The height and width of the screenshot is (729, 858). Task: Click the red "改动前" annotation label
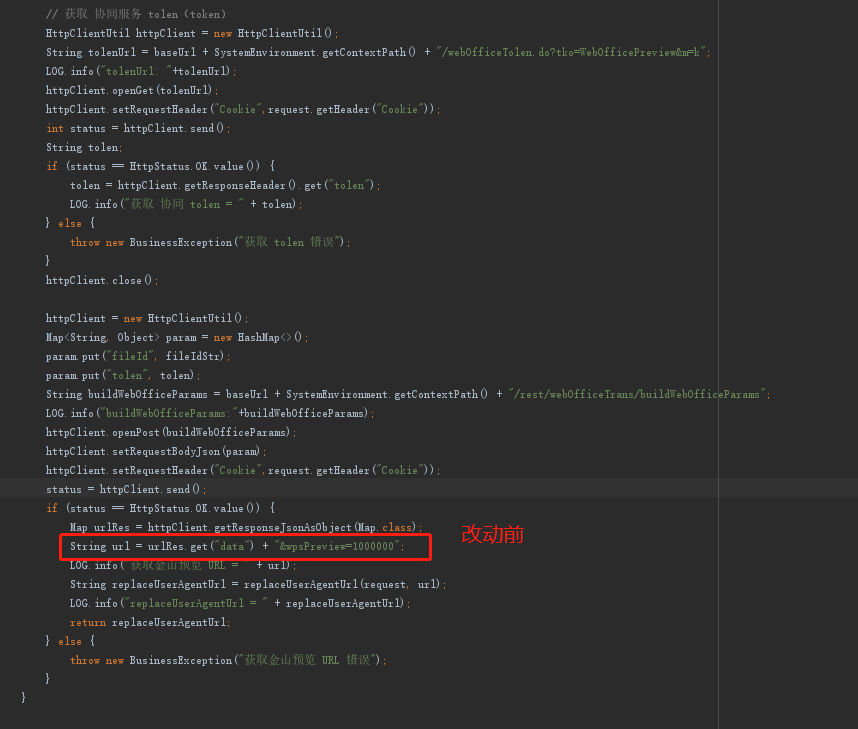tap(492, 535)
